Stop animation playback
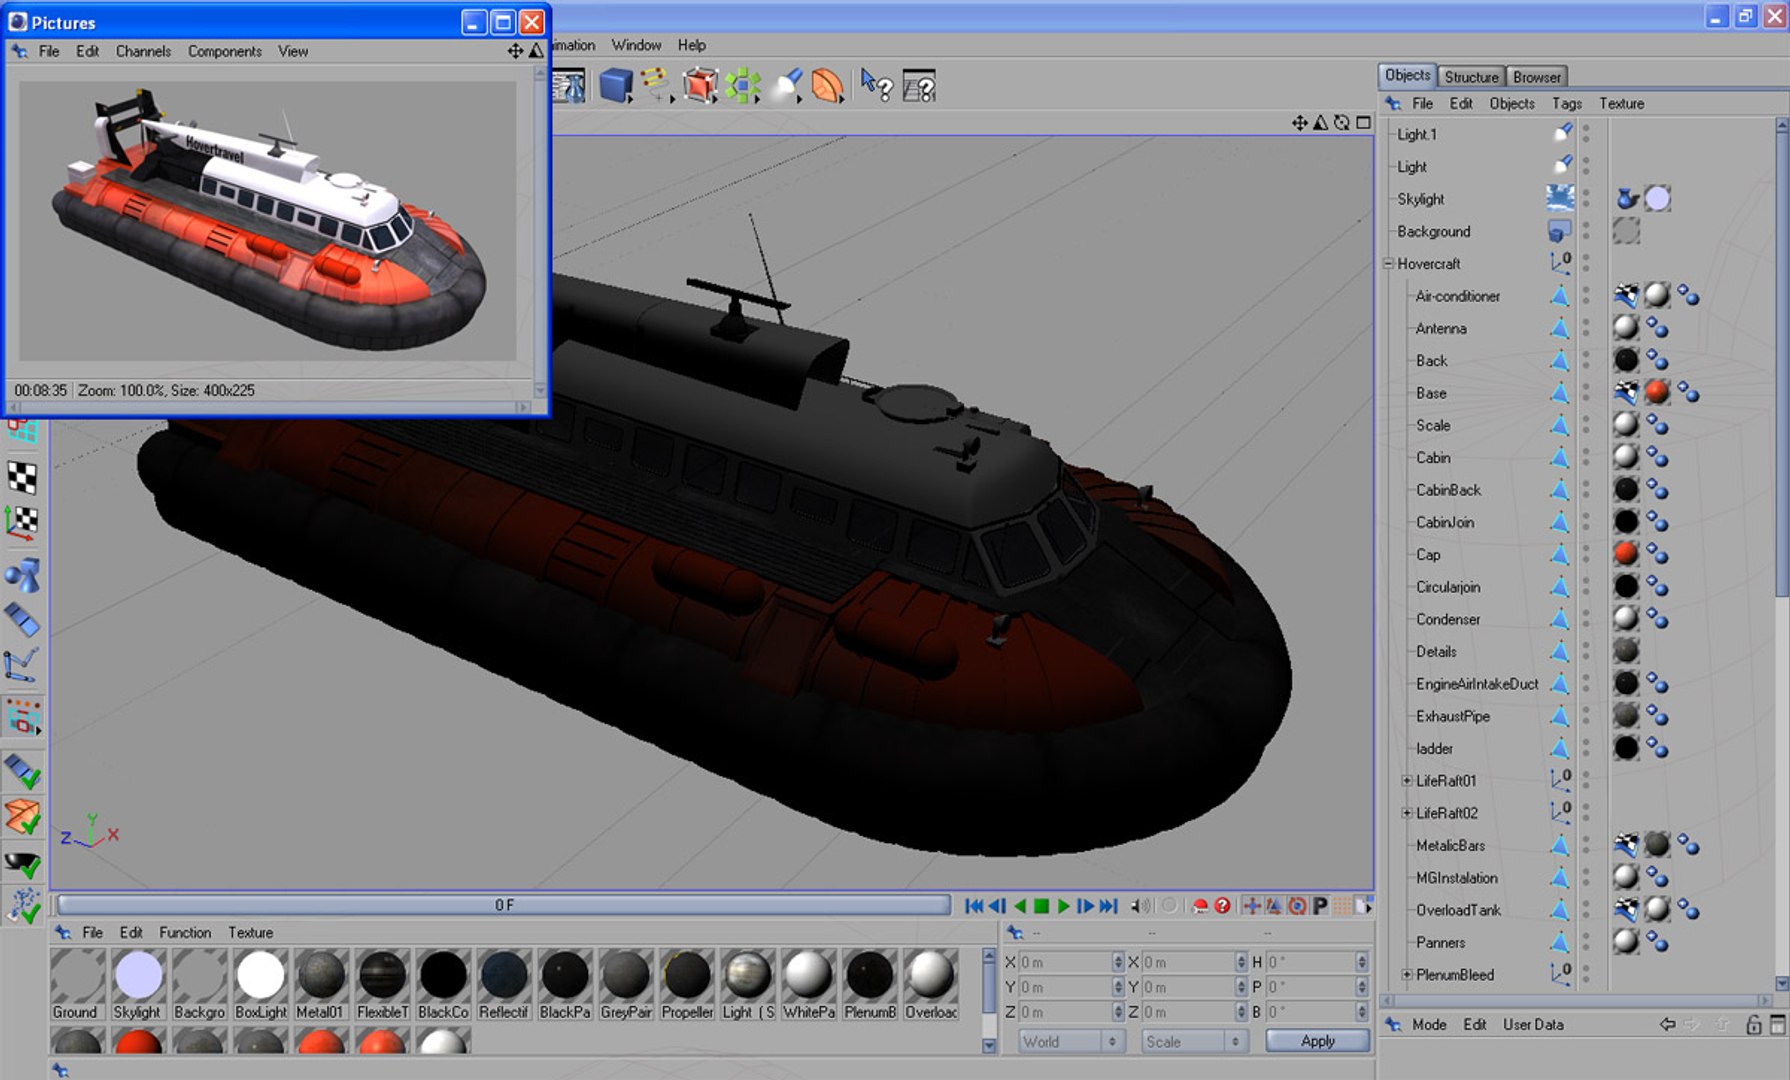The width and height of the screenshot is (1790, 1080). (x=1041, y=906)
